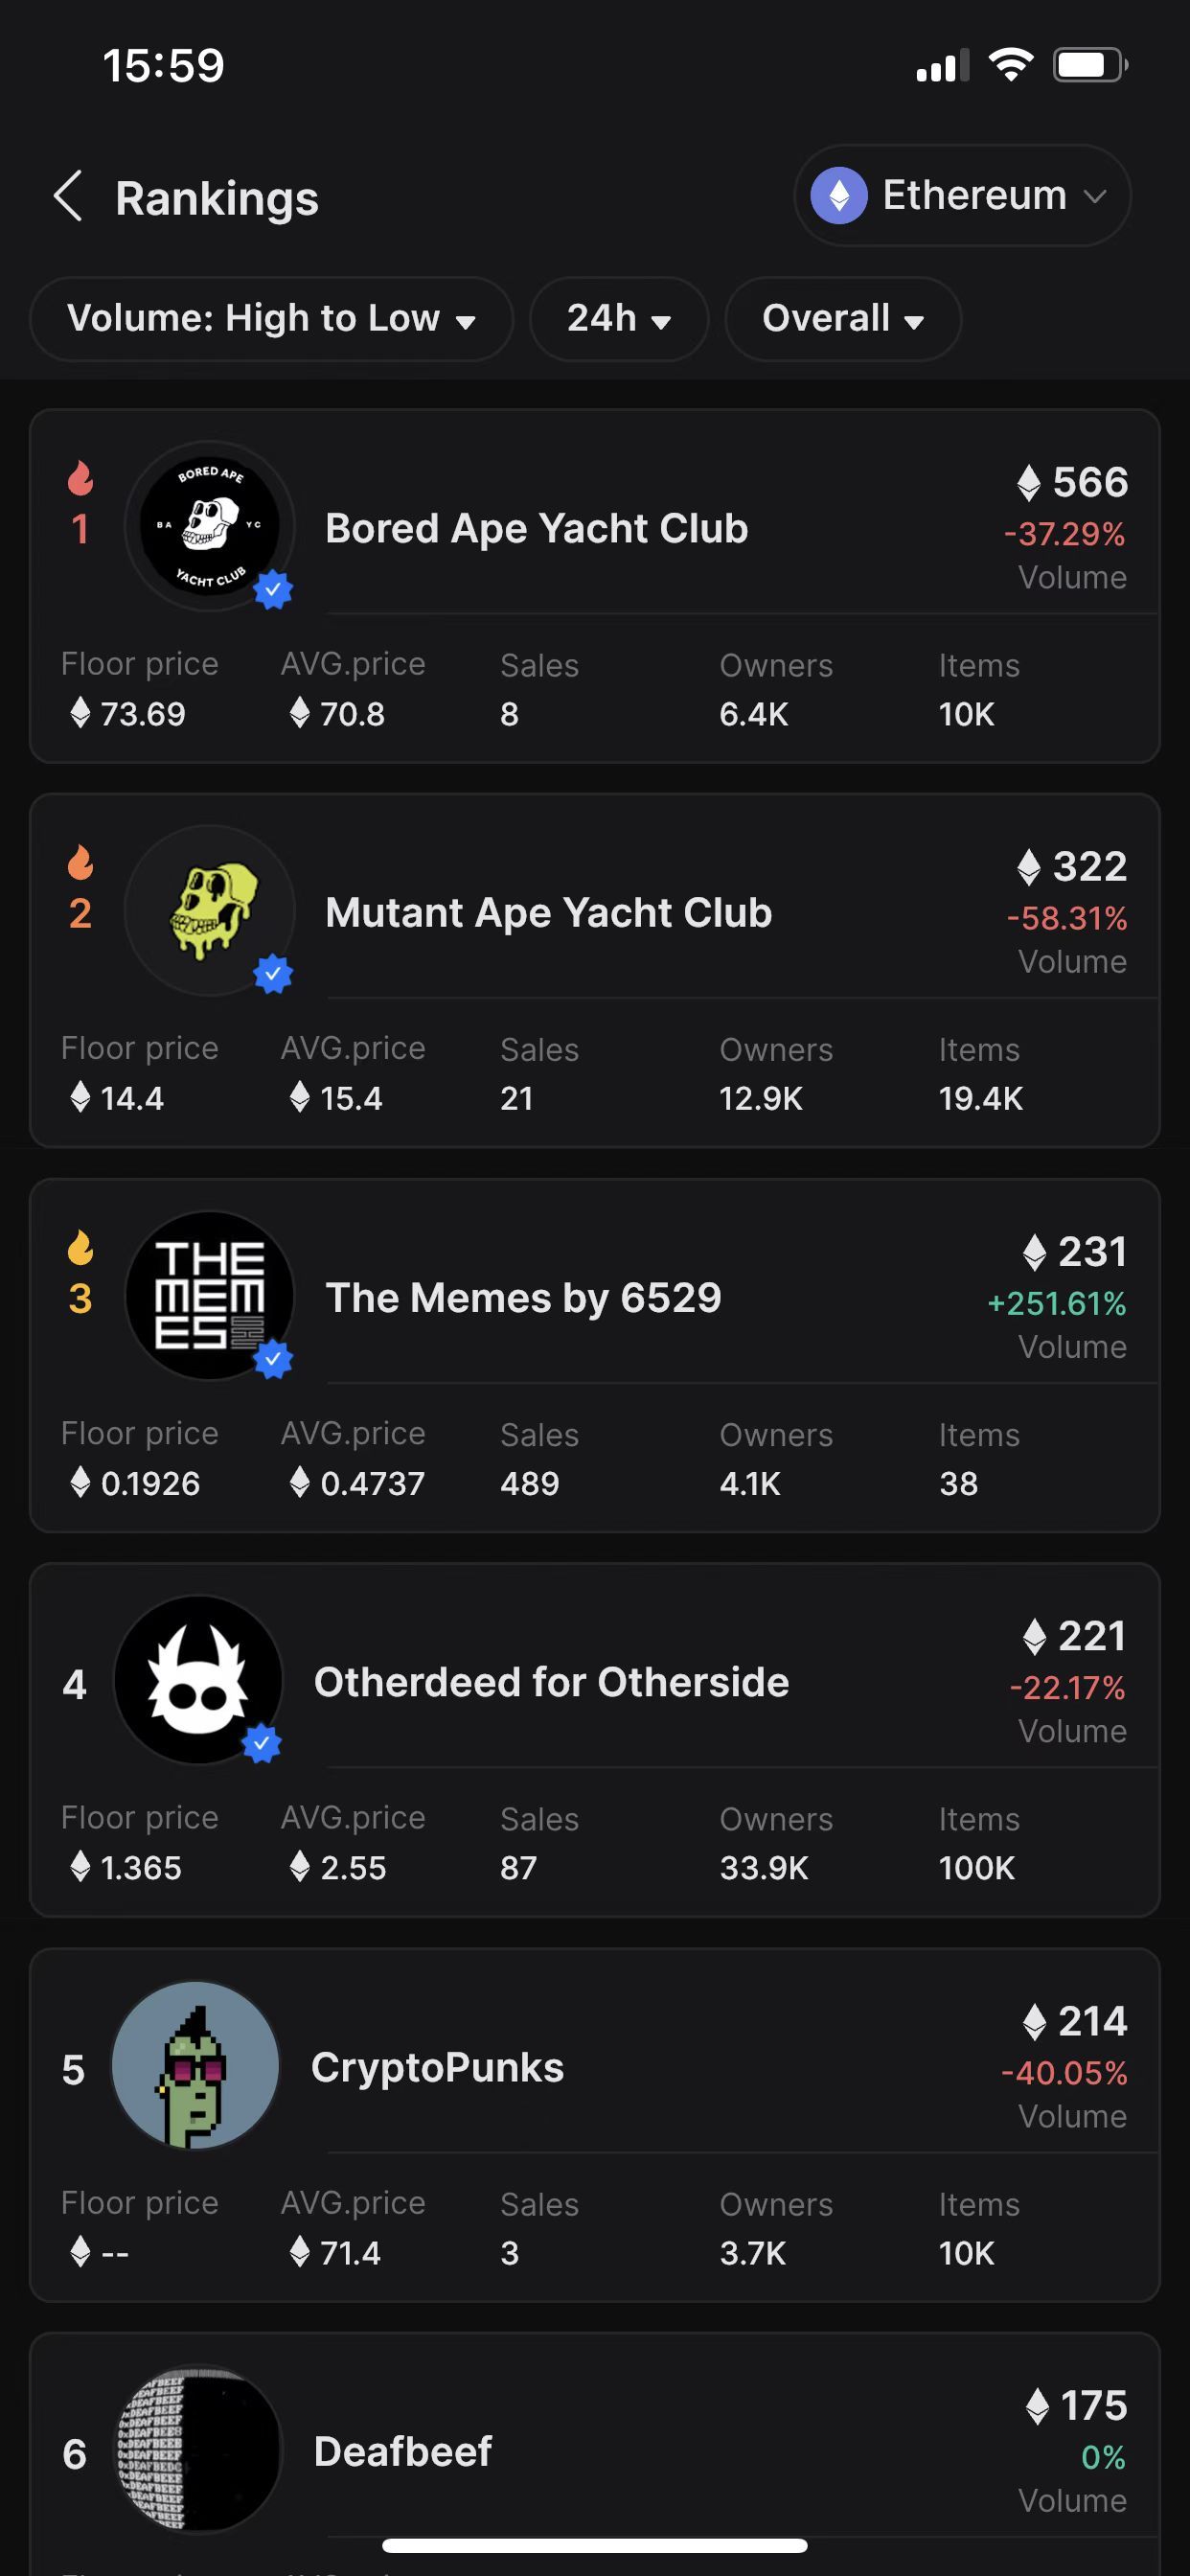This screenshot has height=2576, width=1190.
Task: Expand the Ethereum chain dropdown
Action: [962, 196]
